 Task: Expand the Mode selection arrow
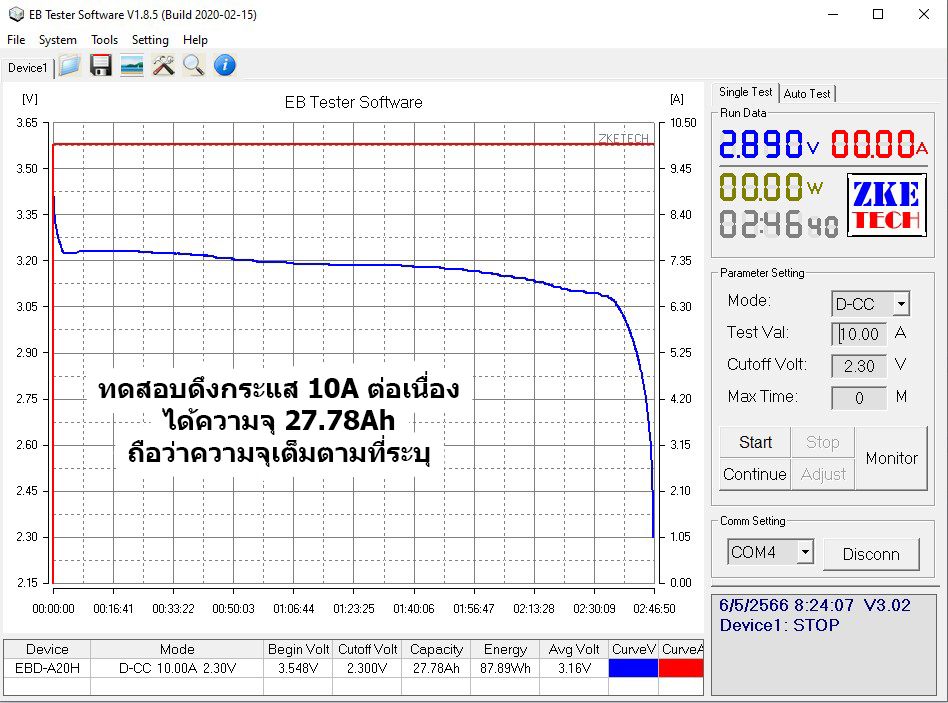click(901, 304)
